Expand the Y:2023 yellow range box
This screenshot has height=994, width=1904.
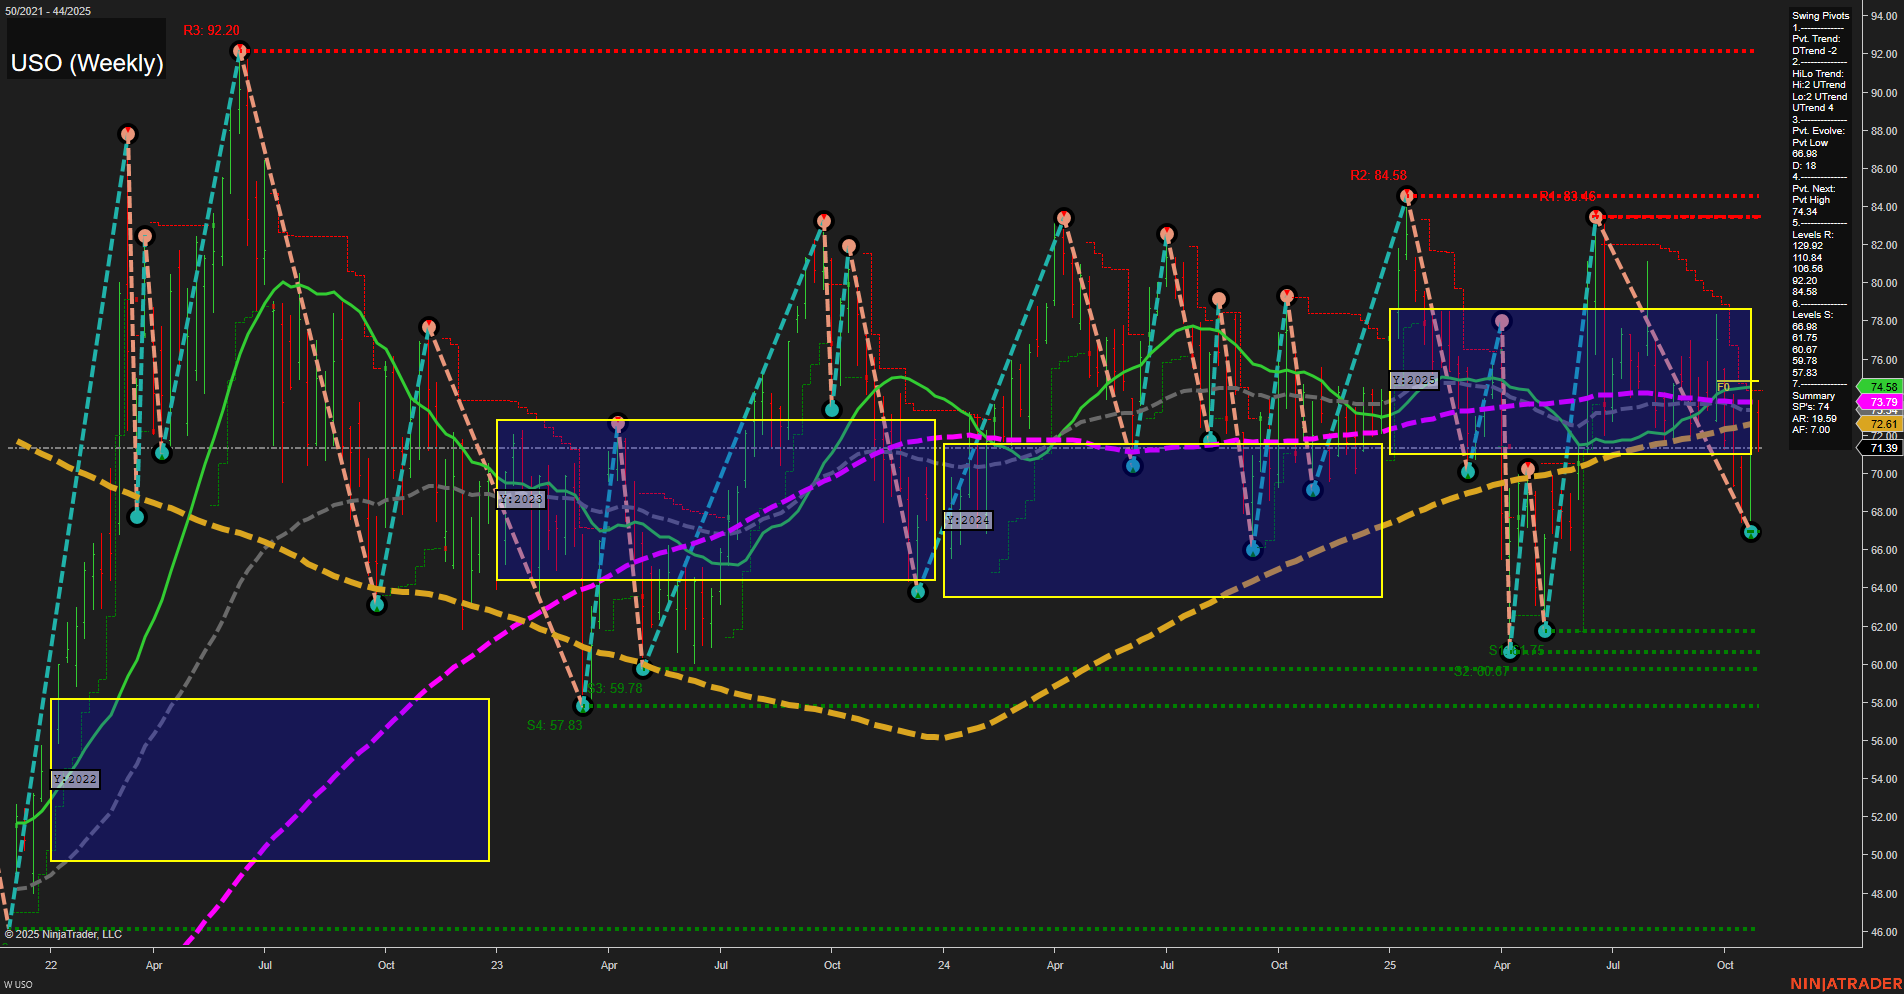tap(521, 498)
